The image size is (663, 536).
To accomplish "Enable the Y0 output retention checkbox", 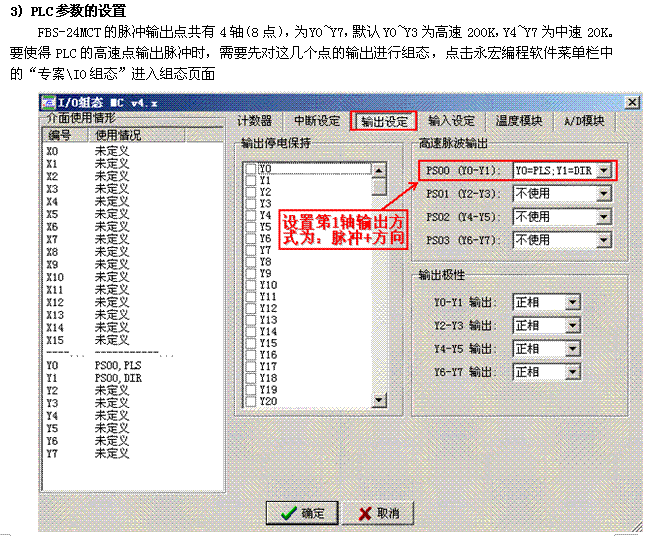I will (x=251, y=168).
